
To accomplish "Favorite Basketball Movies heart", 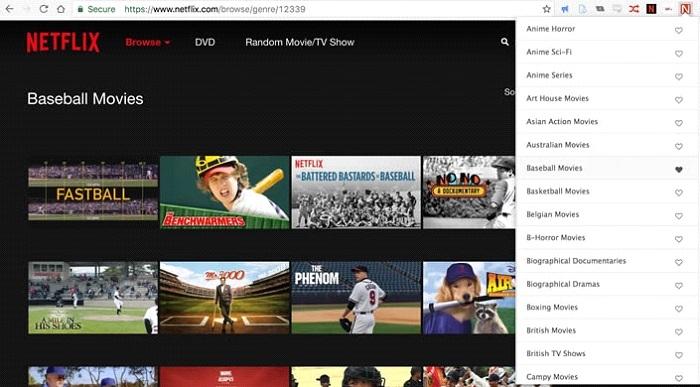I will coord(679,193).
